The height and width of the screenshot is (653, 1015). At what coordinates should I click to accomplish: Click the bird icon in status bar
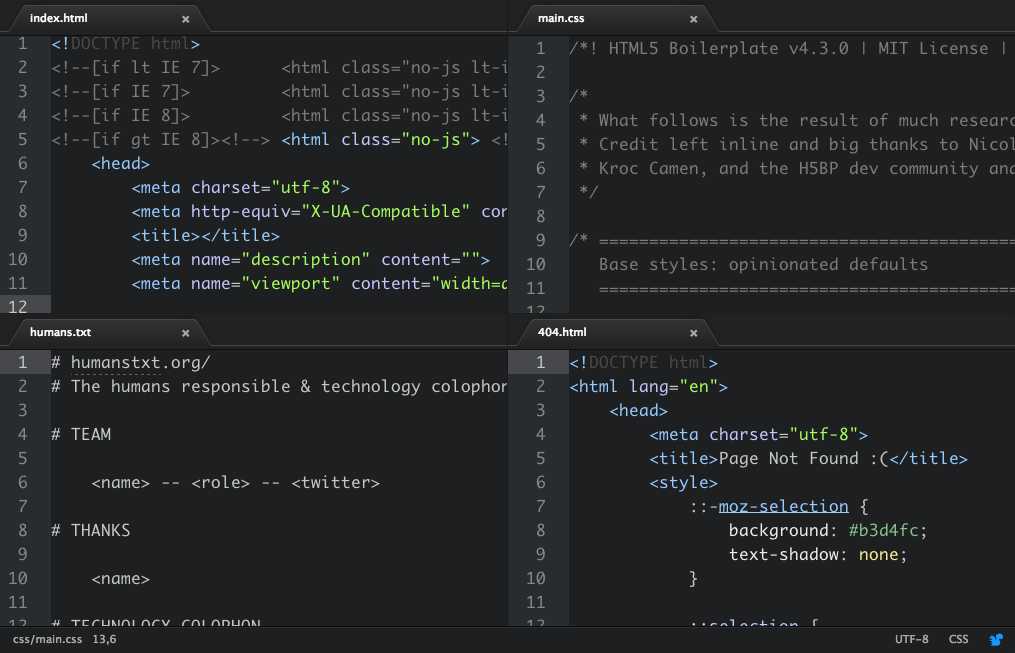pyautogui.click(x=996, y=639)
